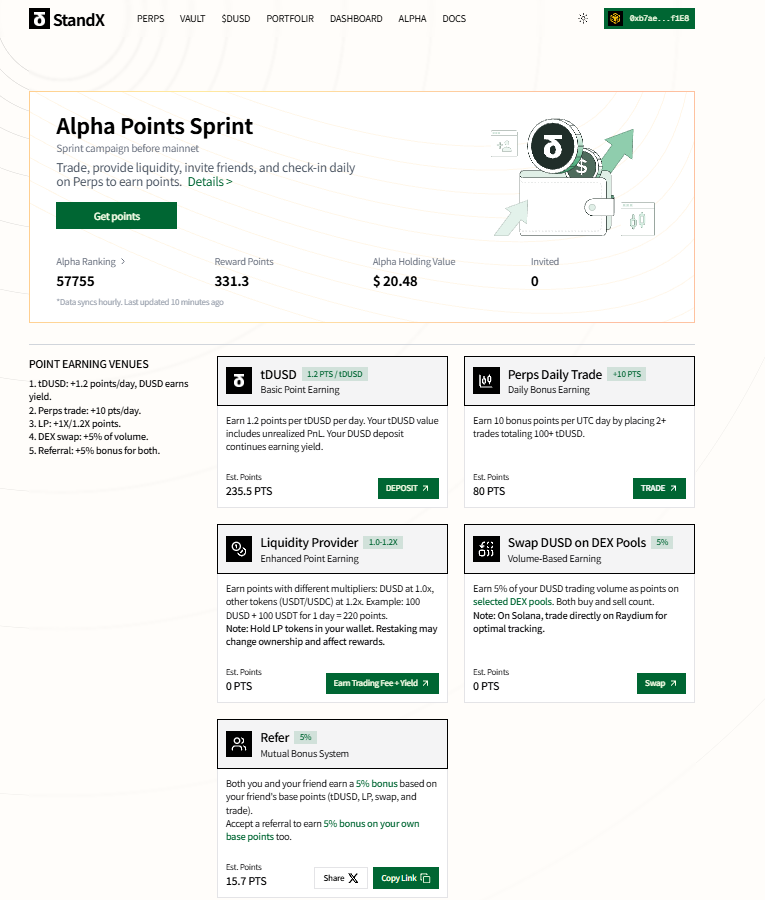Click Earn Trading Fee + Yield button
Image resolution: width=765 pixels, height=900 pixels.
pos(382,684)
